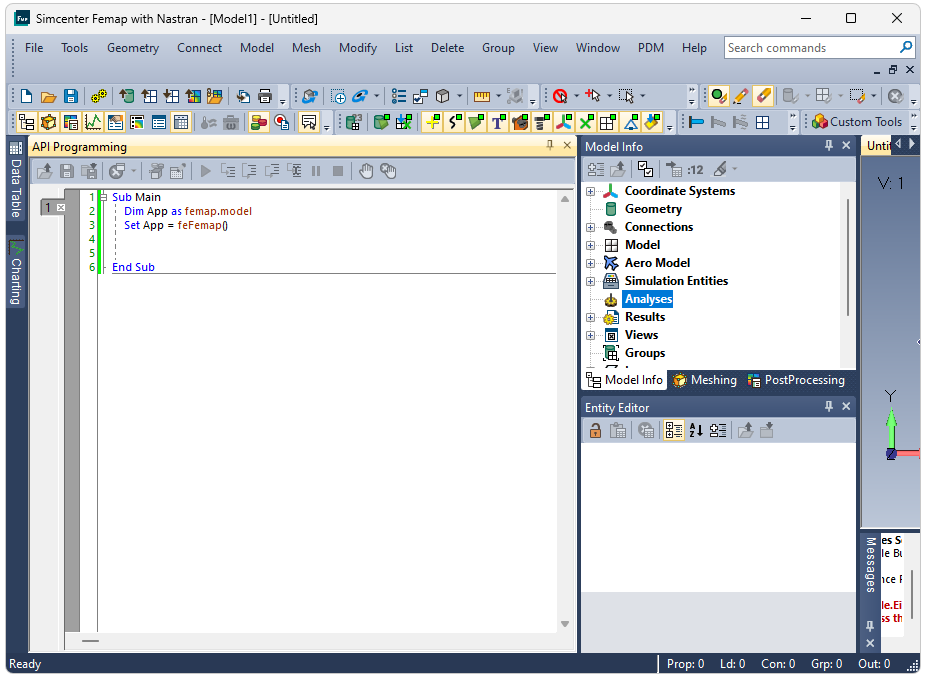Click the Connection Editor stacked discs icon
Viewport: 925px width, 679px height.
258,122
